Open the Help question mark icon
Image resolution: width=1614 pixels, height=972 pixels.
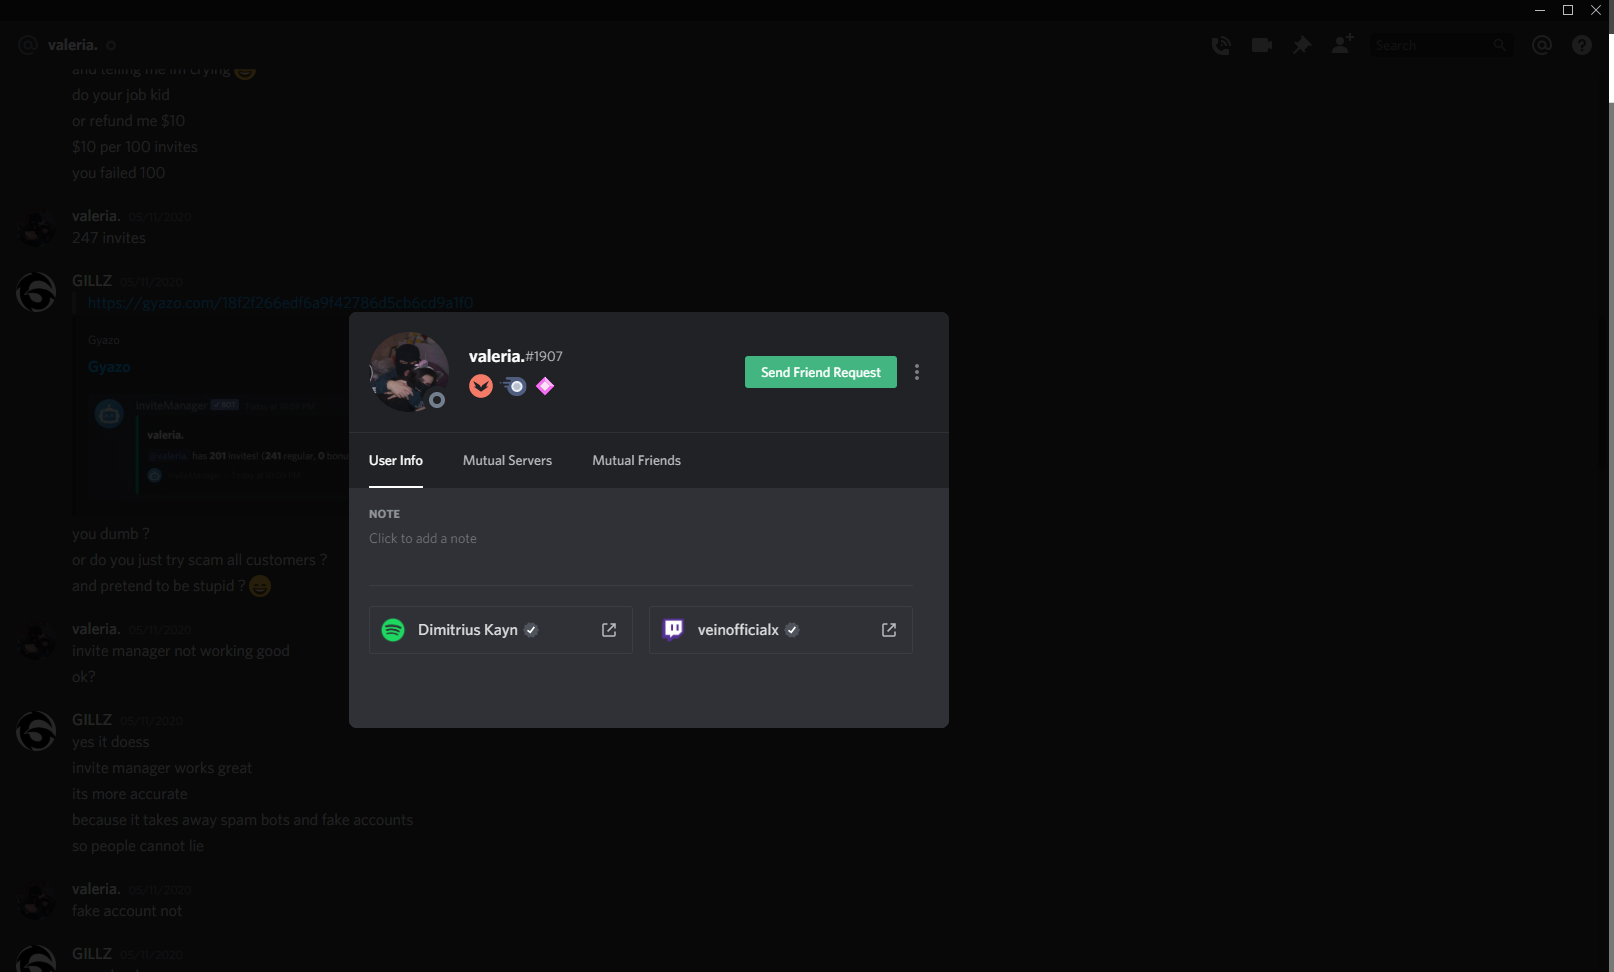click(x=1581, y=45)
